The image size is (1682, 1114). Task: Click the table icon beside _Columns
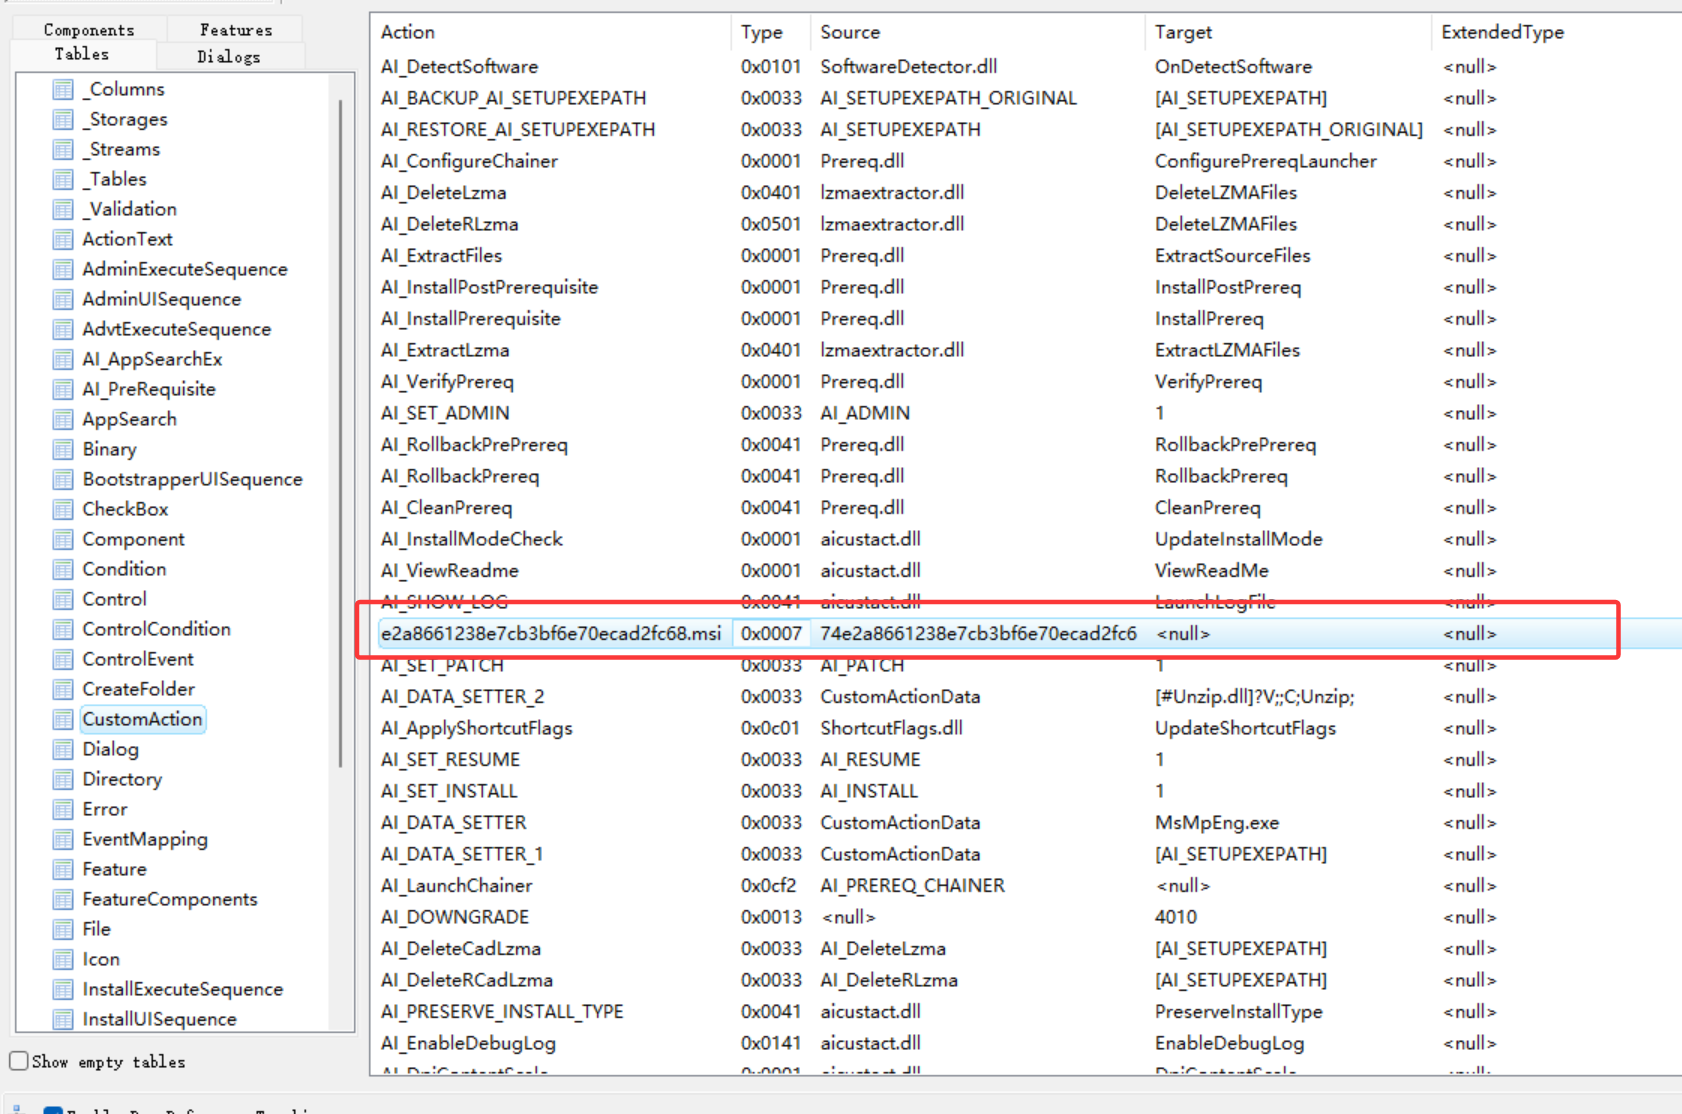[x=63, y=89]
